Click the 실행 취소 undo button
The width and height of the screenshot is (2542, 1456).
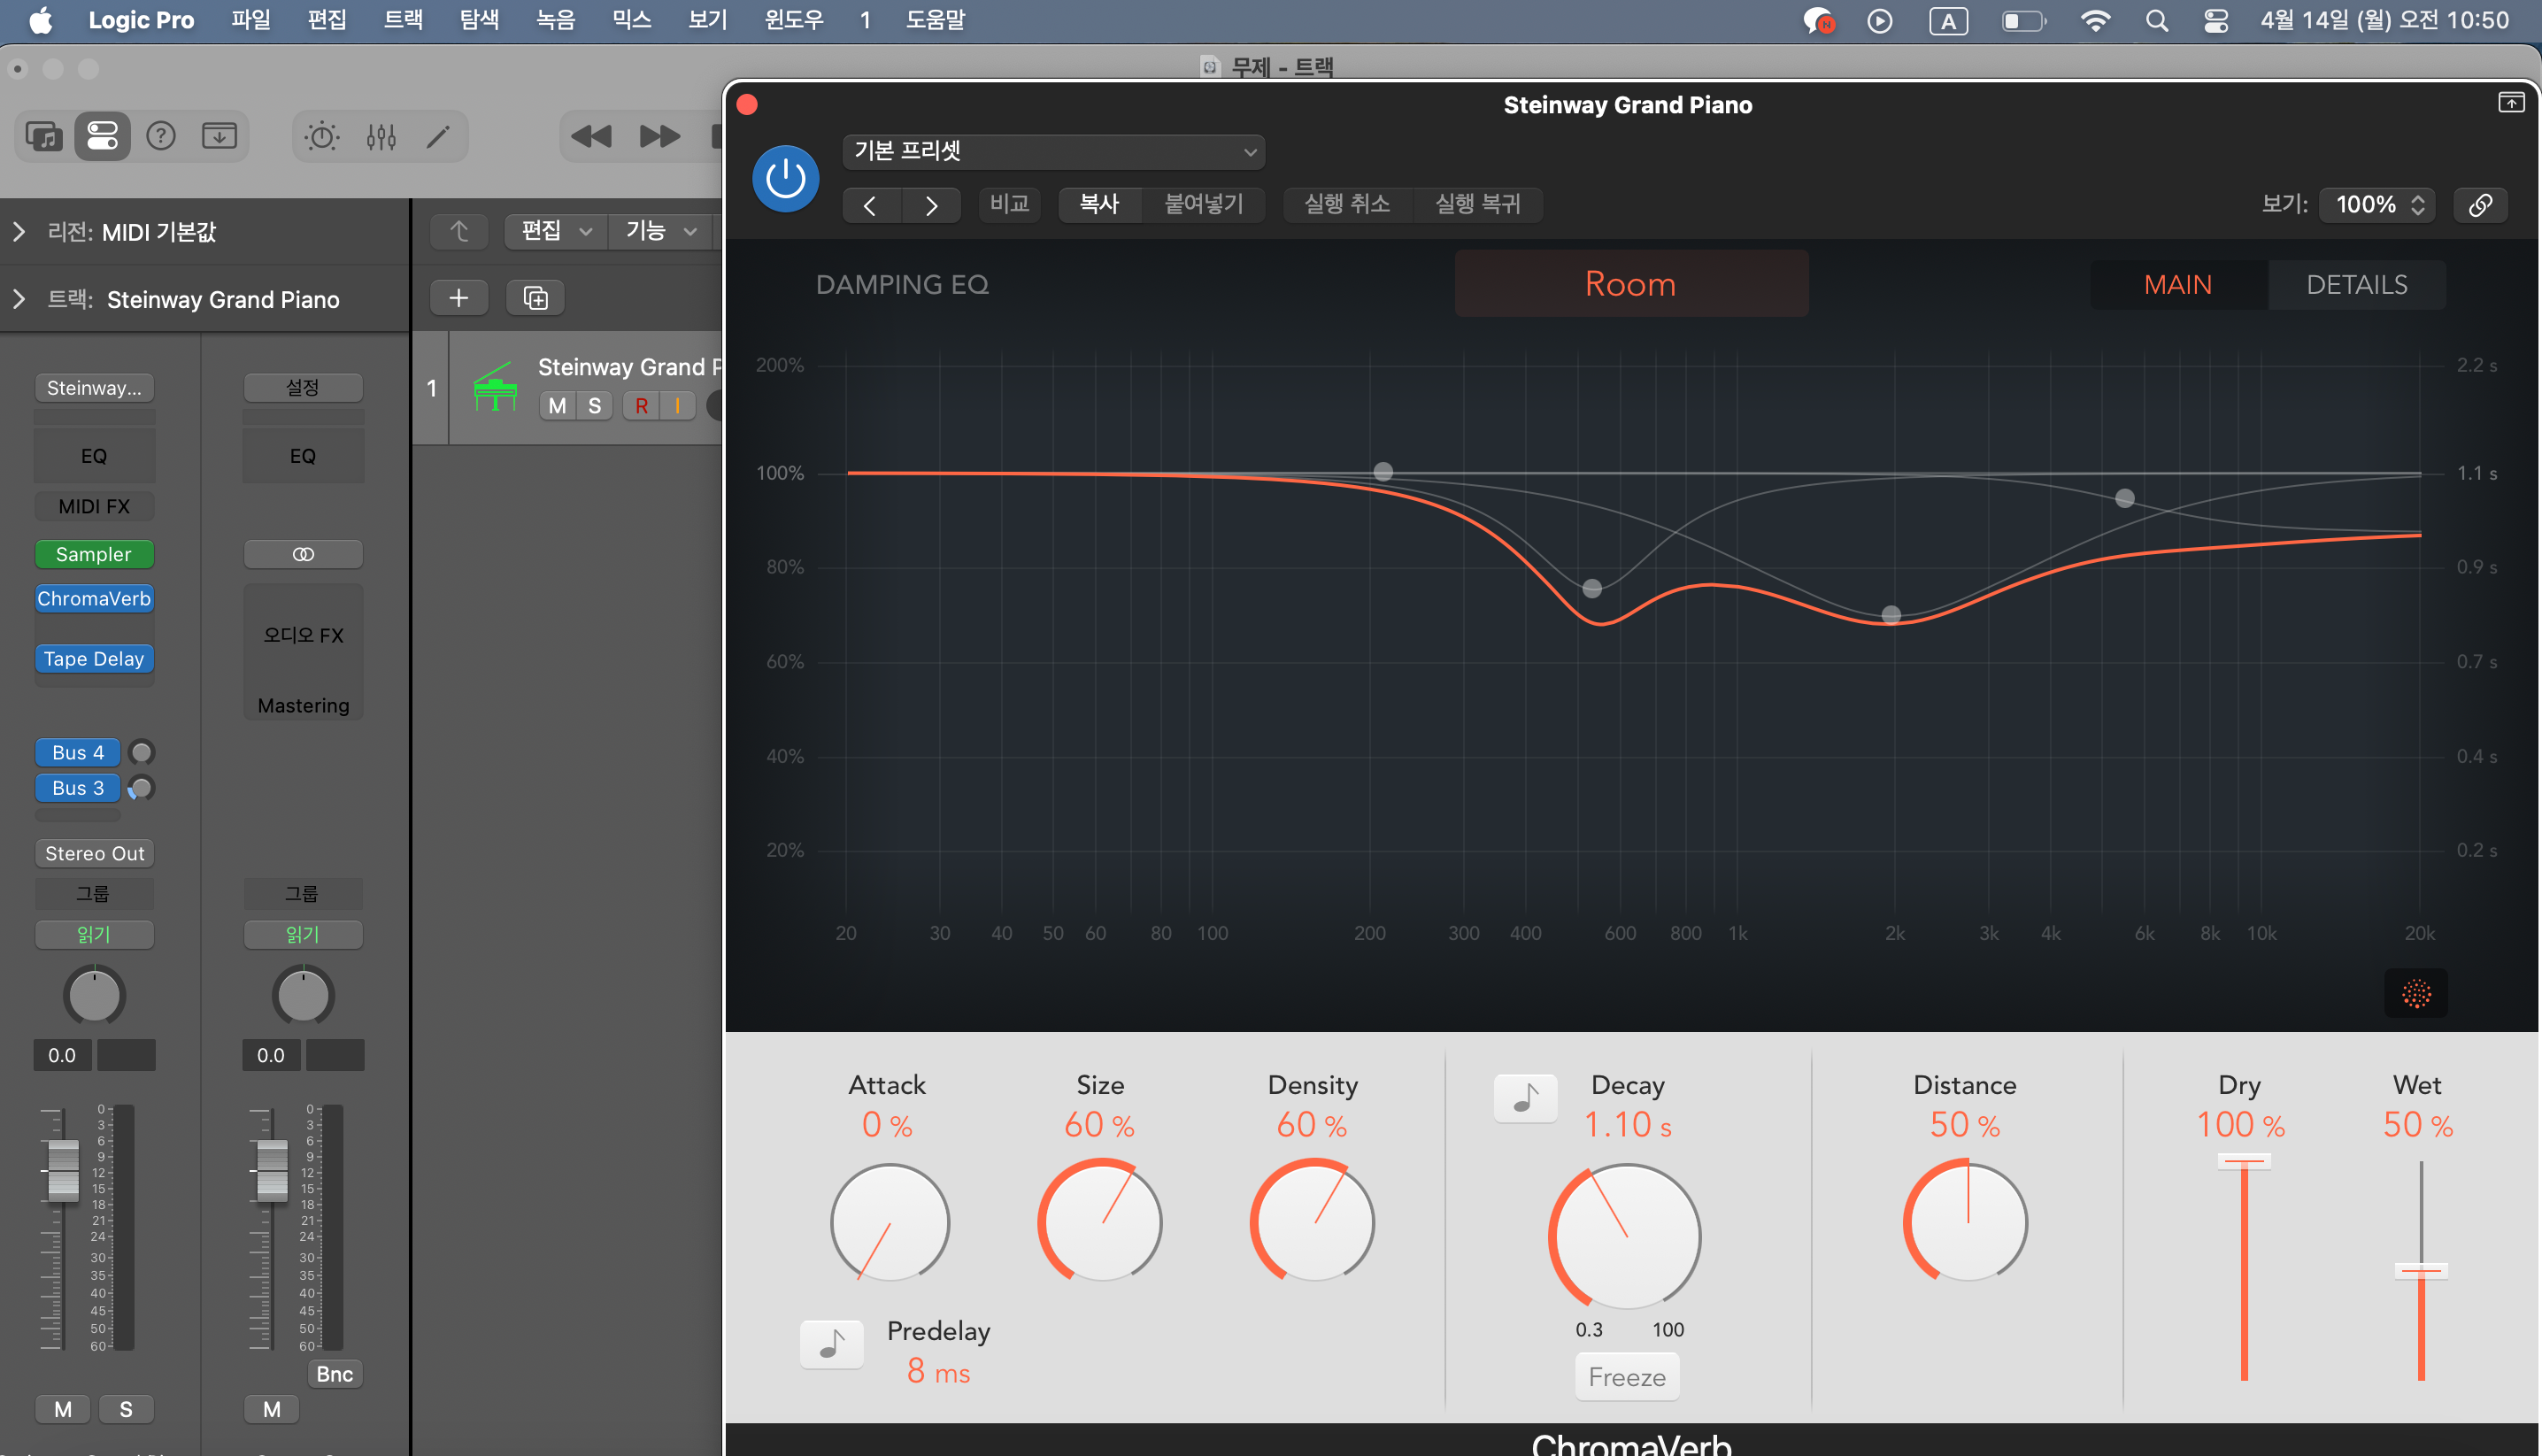pyautogui.click(x=1347, y=204)
